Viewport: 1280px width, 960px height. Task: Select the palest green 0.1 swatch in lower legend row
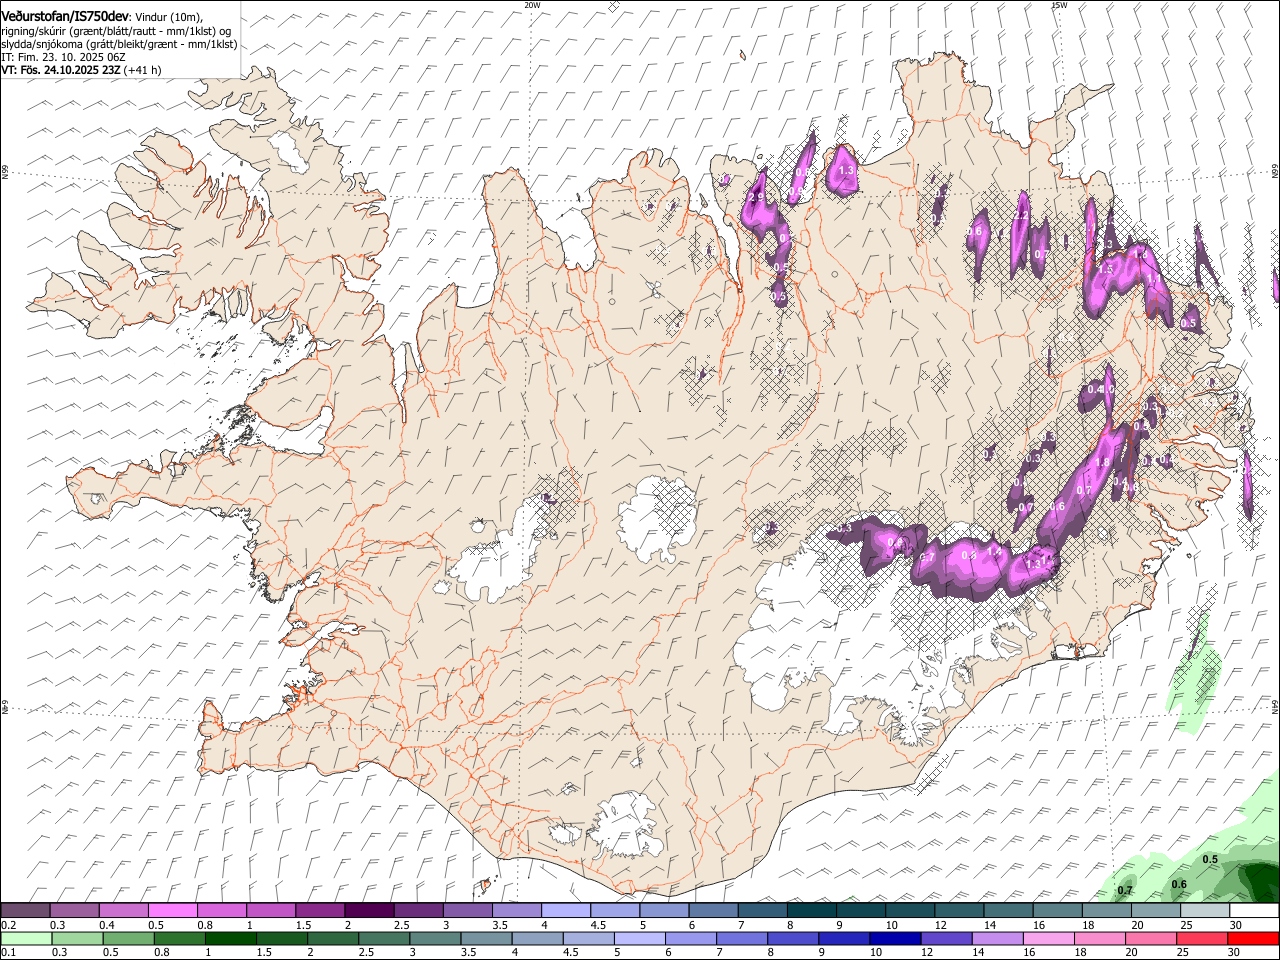click(26, 938)
